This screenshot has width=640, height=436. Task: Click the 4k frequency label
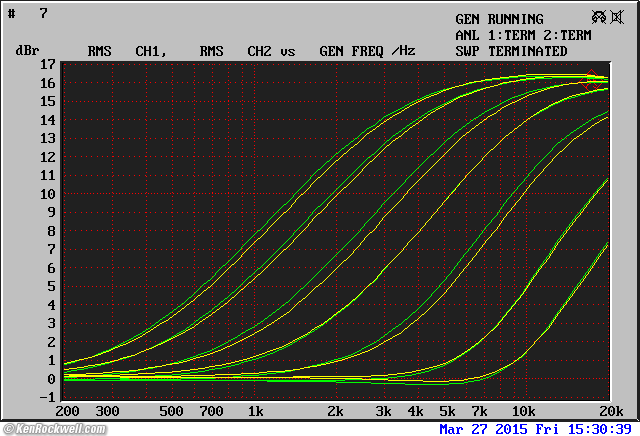click(x=415, y=411)
